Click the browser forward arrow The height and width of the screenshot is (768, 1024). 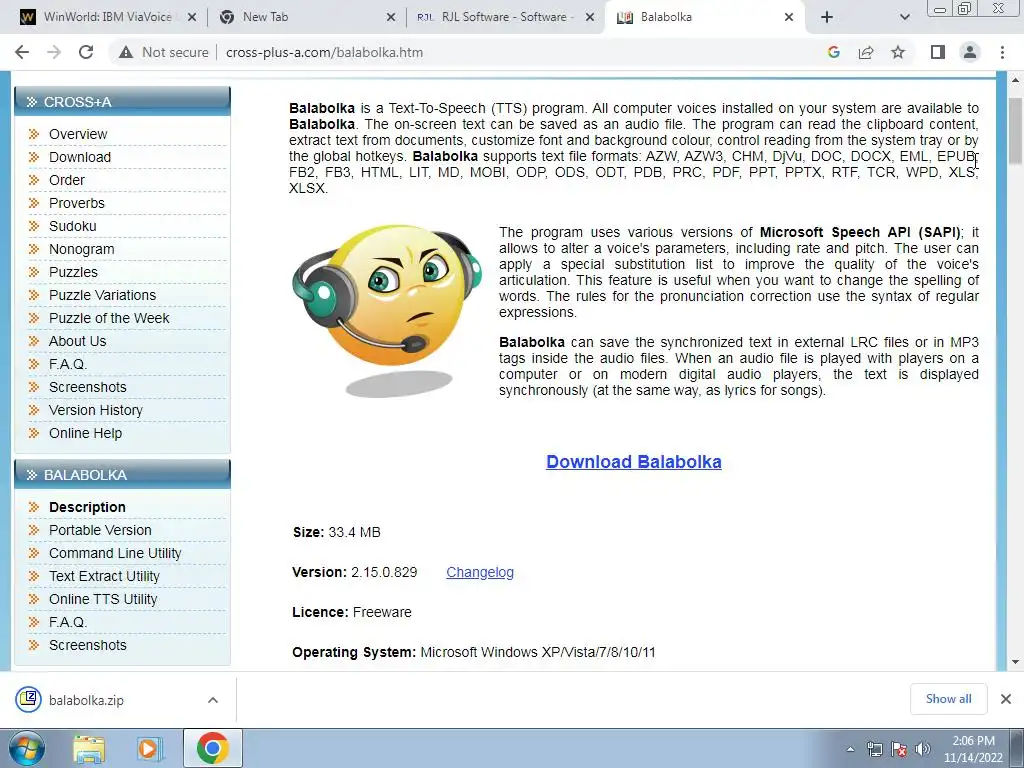click(54, 52)
